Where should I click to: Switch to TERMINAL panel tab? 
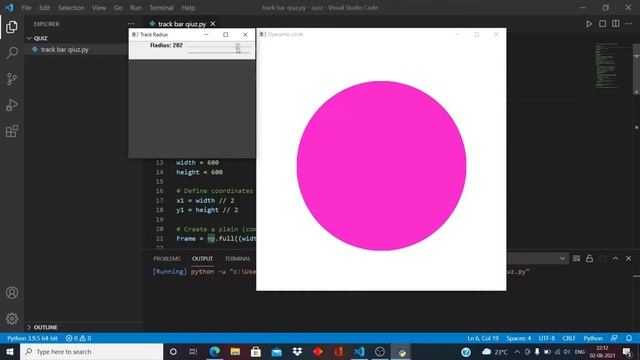[237, 258]
